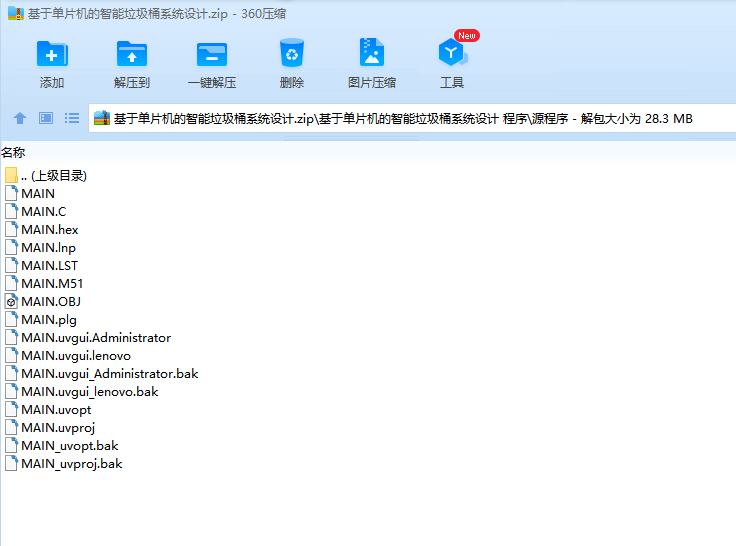The width and height of the screenshot is (736, 546).
Task: Click the address path field
Action: pos(412,118)
